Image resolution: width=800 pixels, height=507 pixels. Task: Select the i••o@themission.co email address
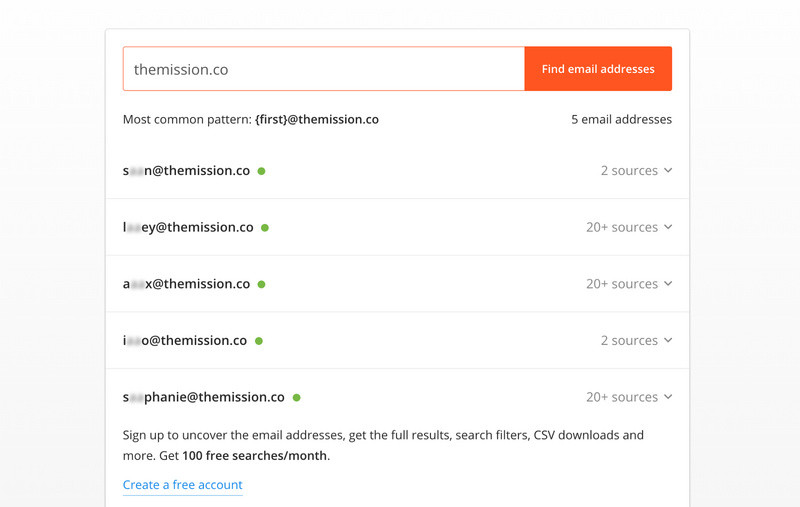(x=185, y=341)
